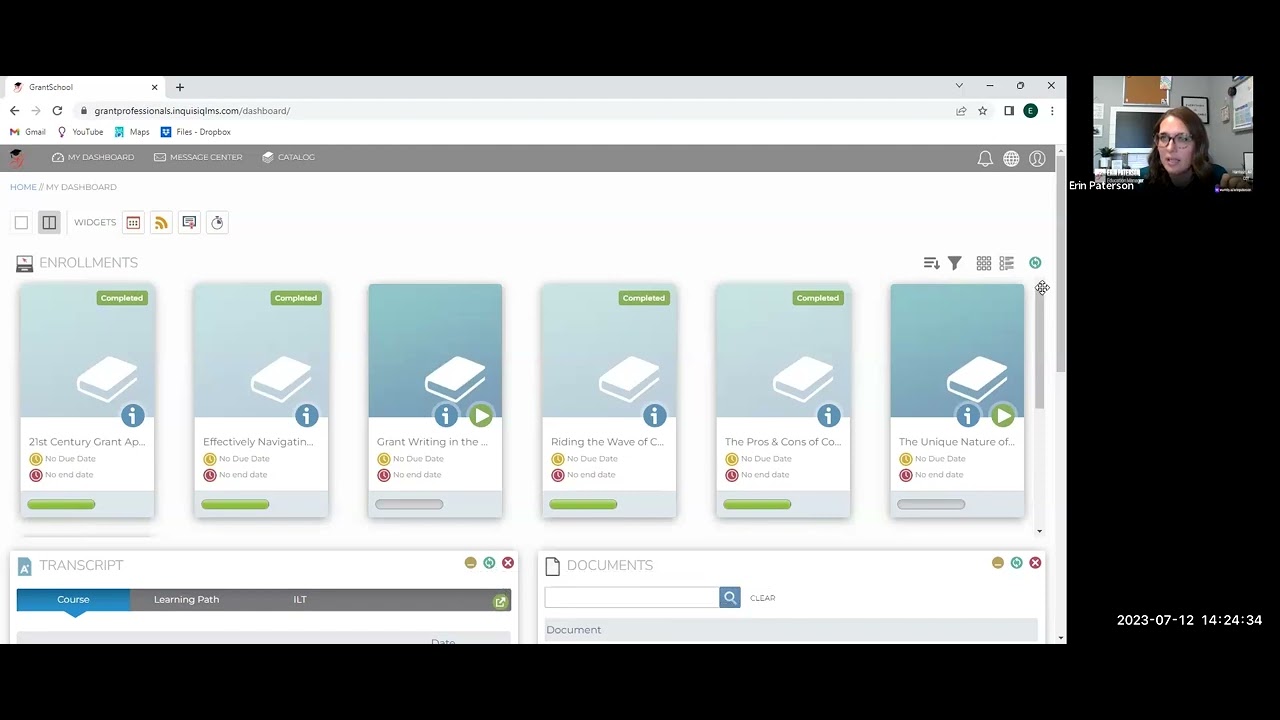Share this page from the address bar
This screenshot has width=1280, height=720.
point(961,111)
